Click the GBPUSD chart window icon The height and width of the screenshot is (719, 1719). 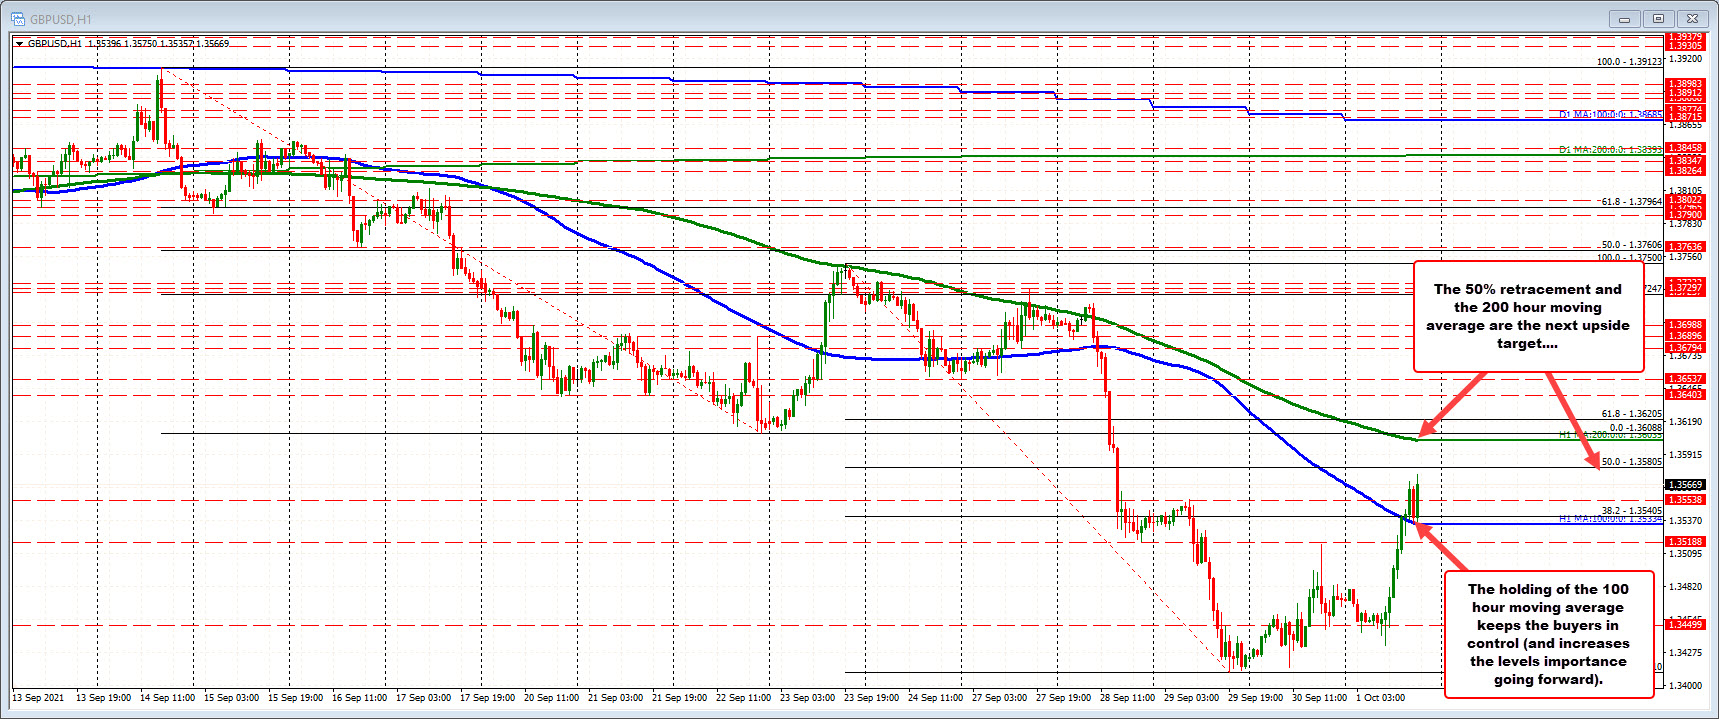pos(17,18)
